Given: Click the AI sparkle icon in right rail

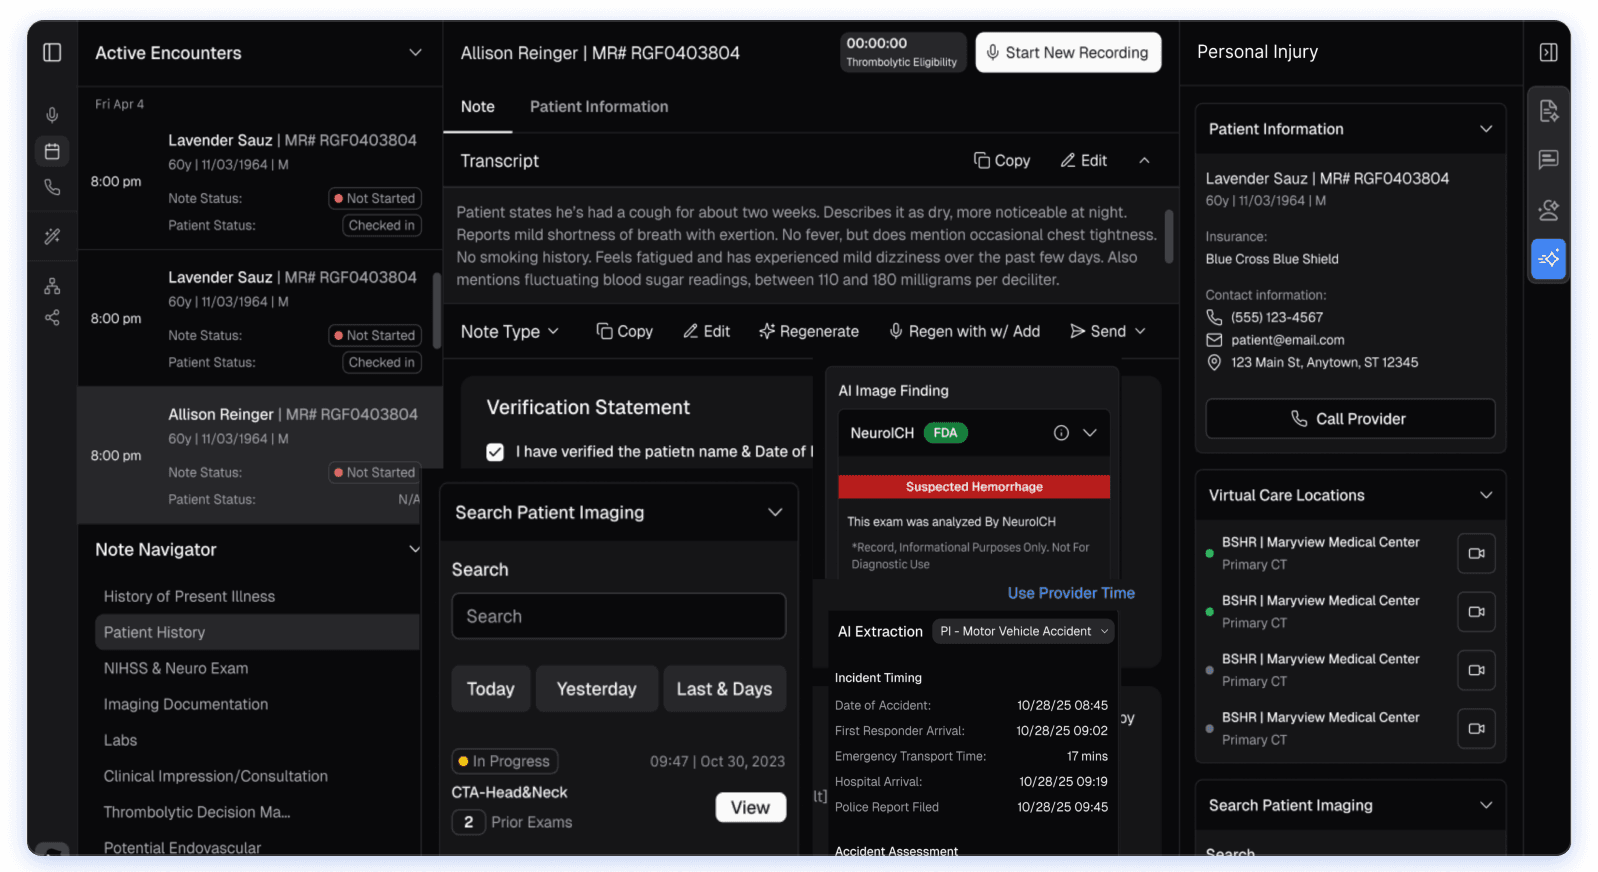Looking at the screenshot, I should click(x=1548, y=259).
